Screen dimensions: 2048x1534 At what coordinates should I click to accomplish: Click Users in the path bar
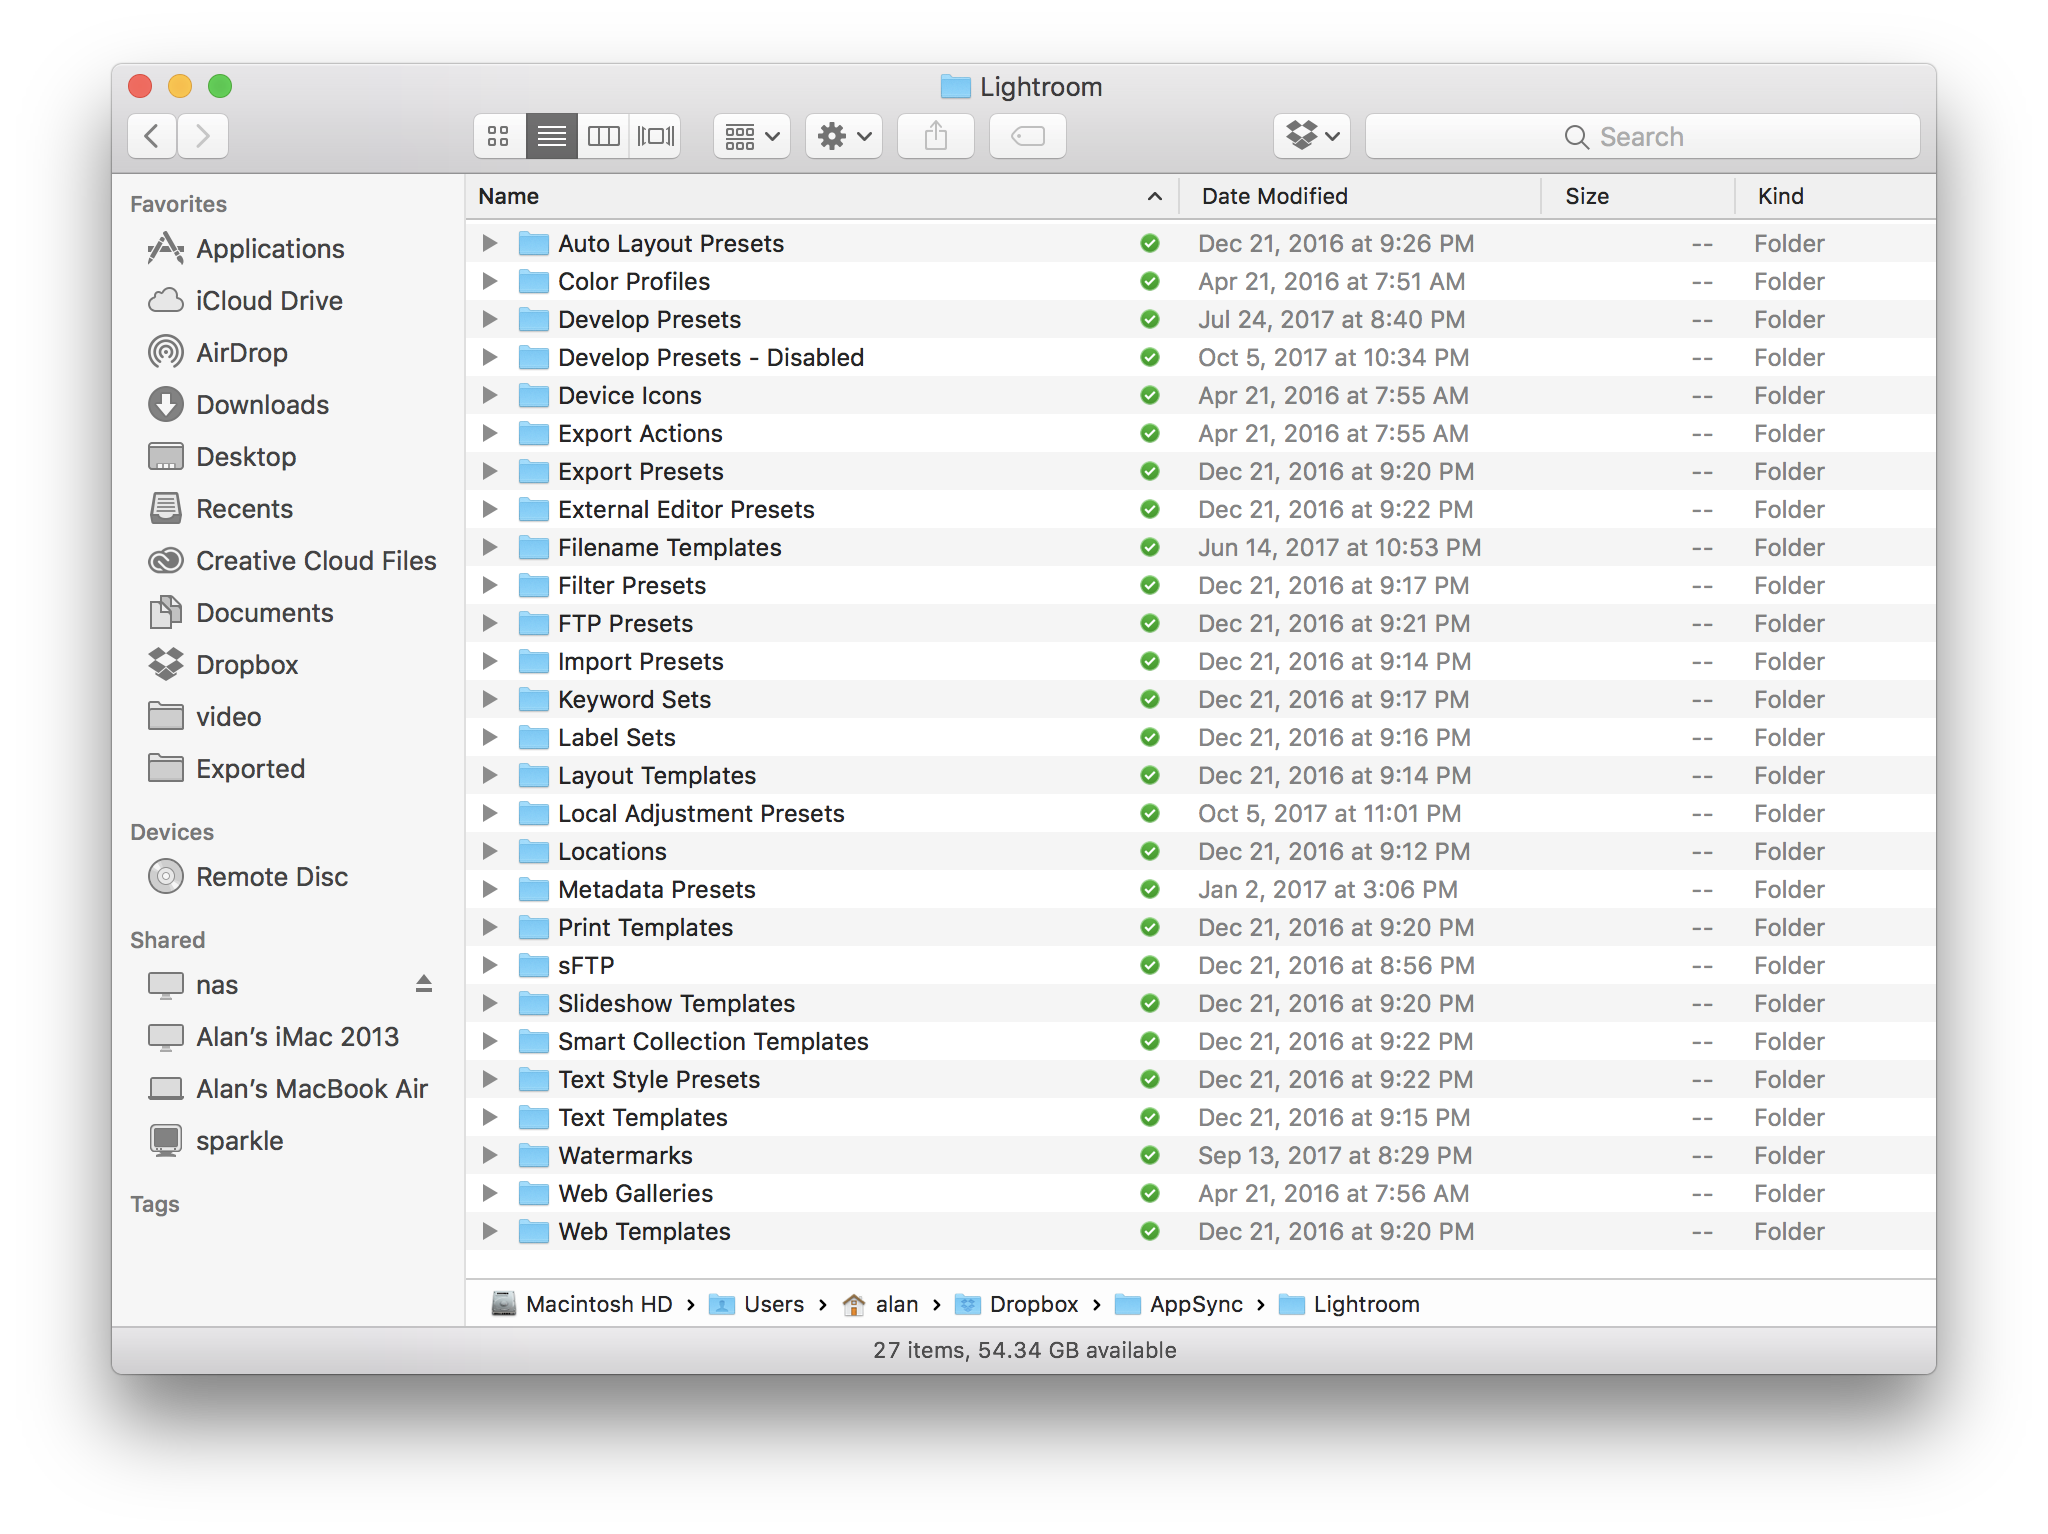pos(757,1304)
